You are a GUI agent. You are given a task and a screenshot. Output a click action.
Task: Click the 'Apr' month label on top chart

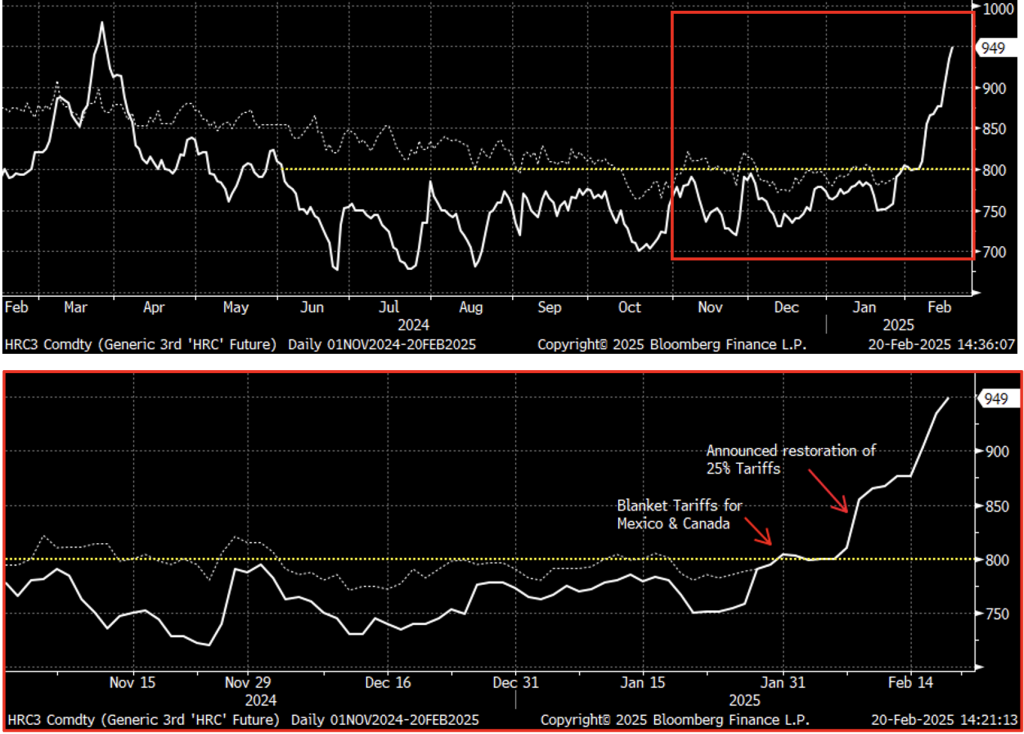(154, 308)
